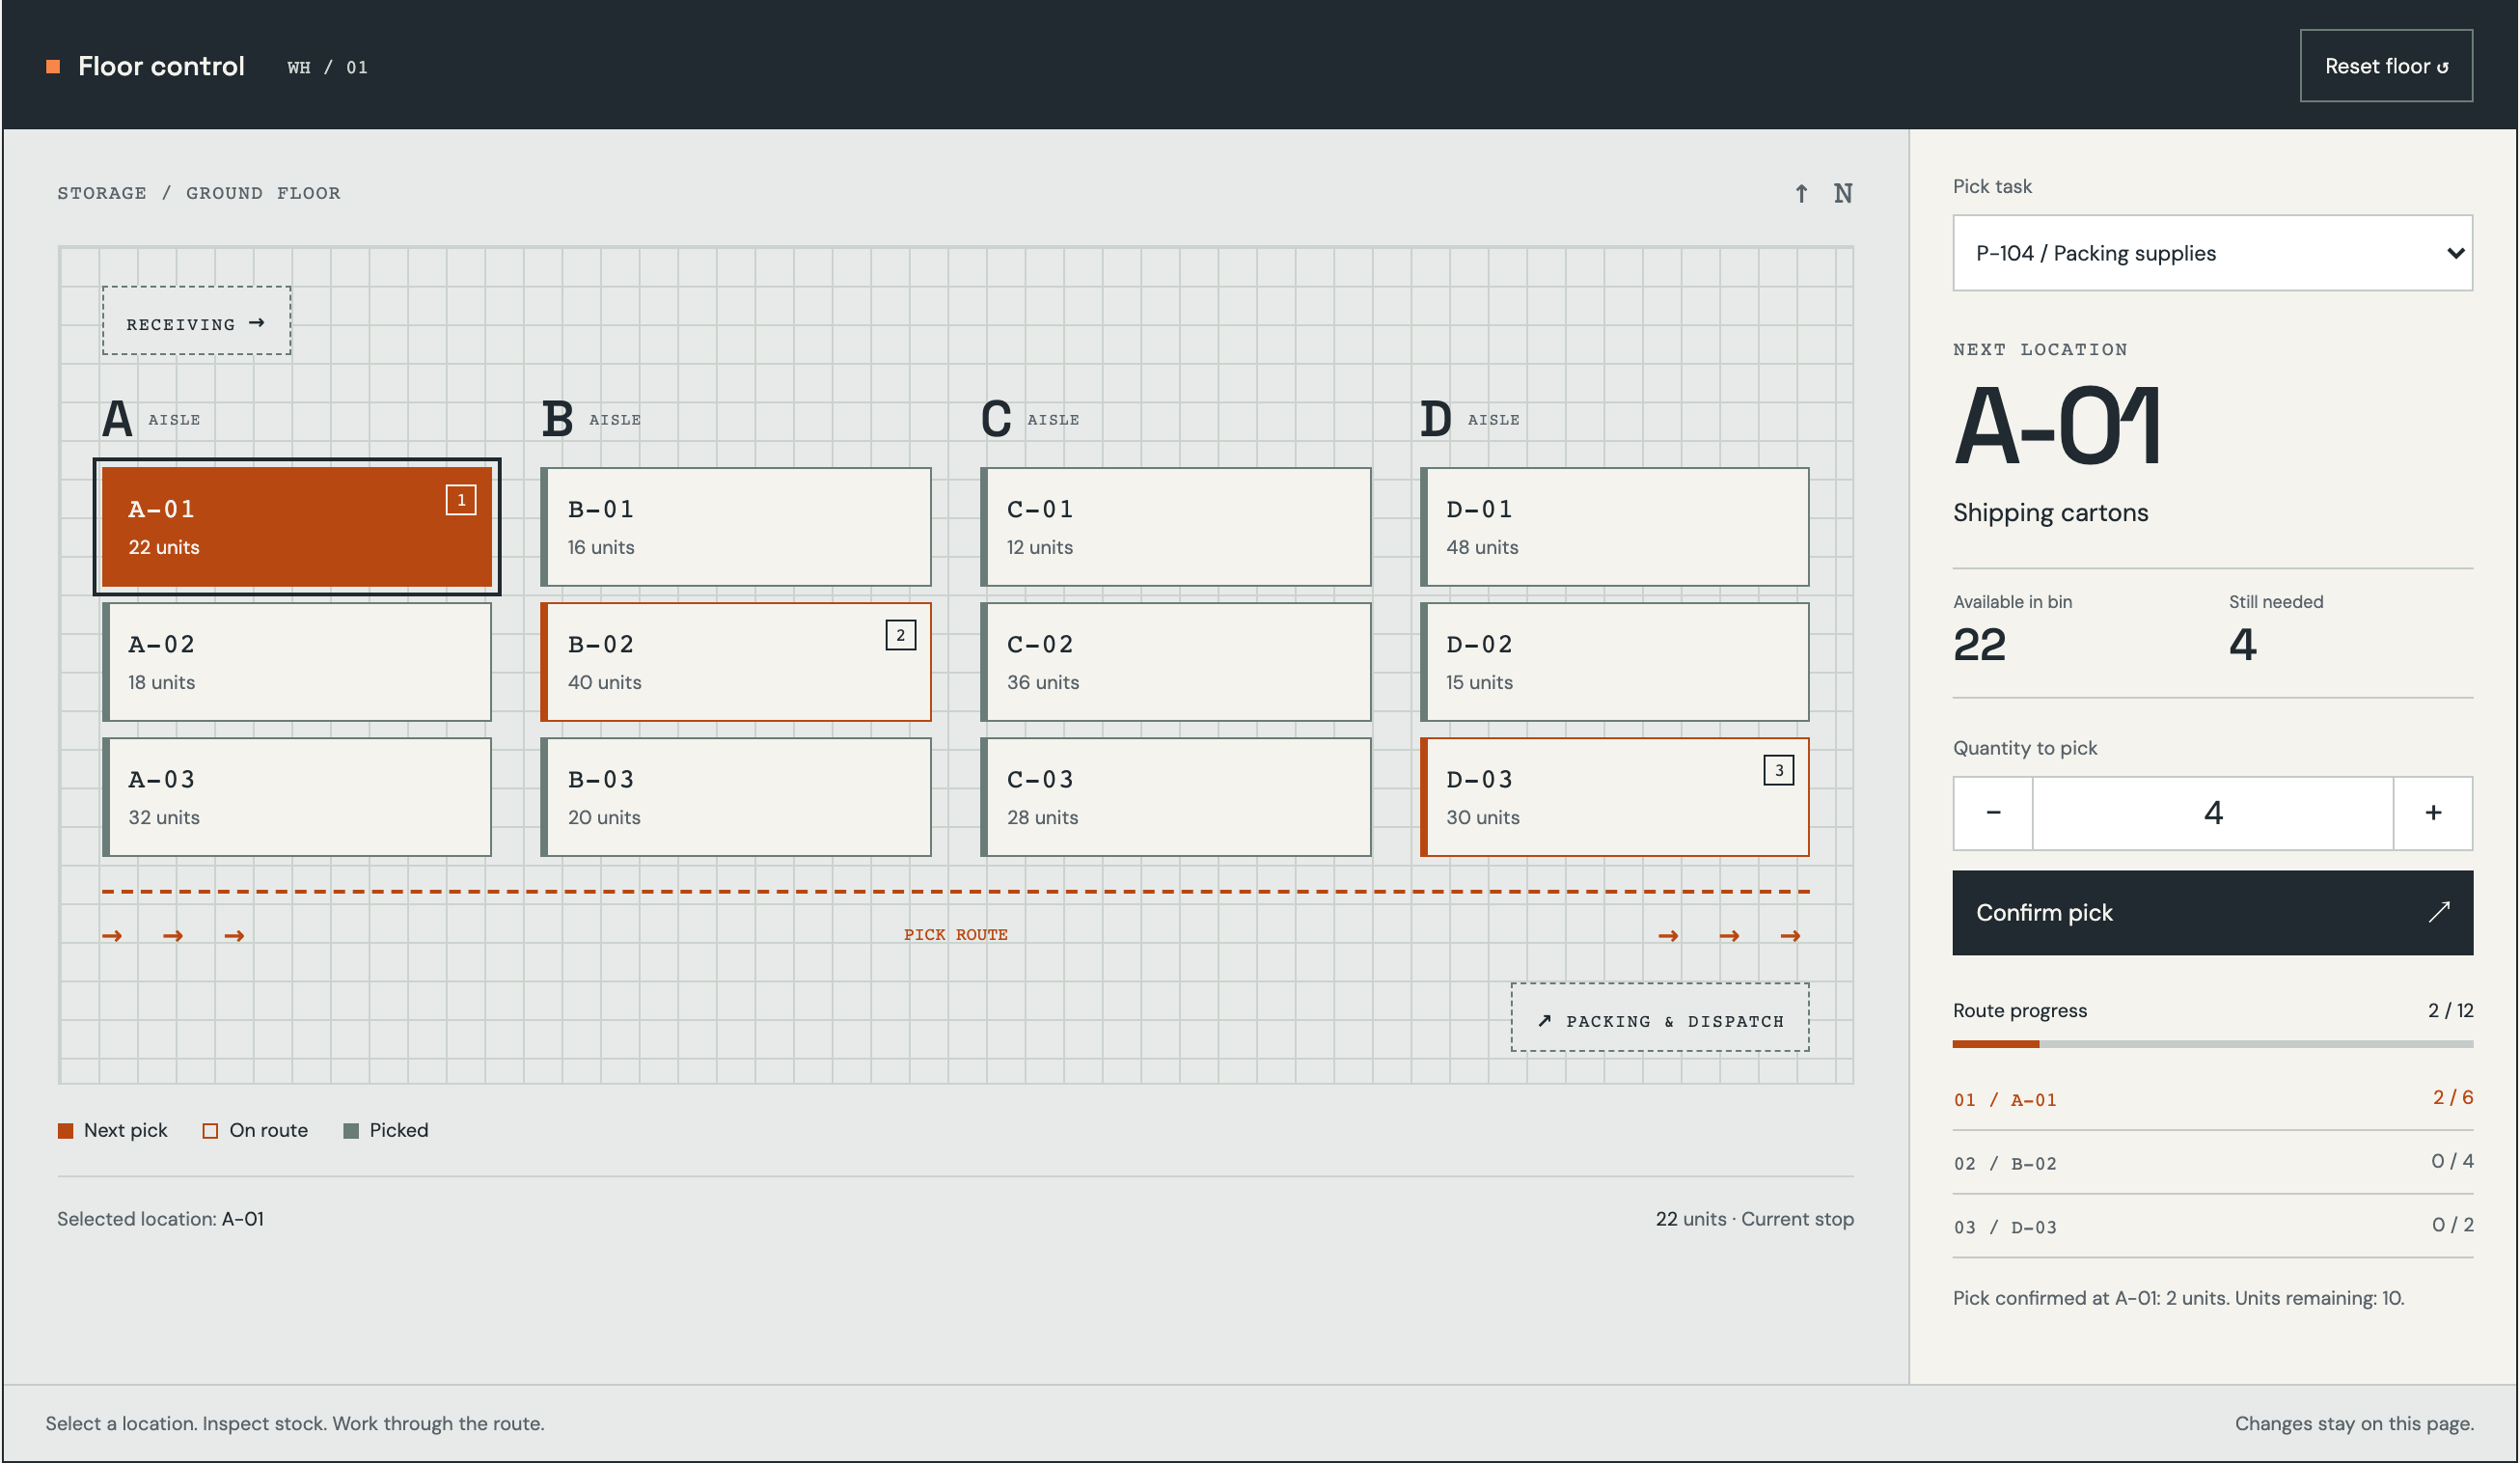Click the Receiving zone label
Screen dimensions: 2520x1463
click(x=196, y=322)
